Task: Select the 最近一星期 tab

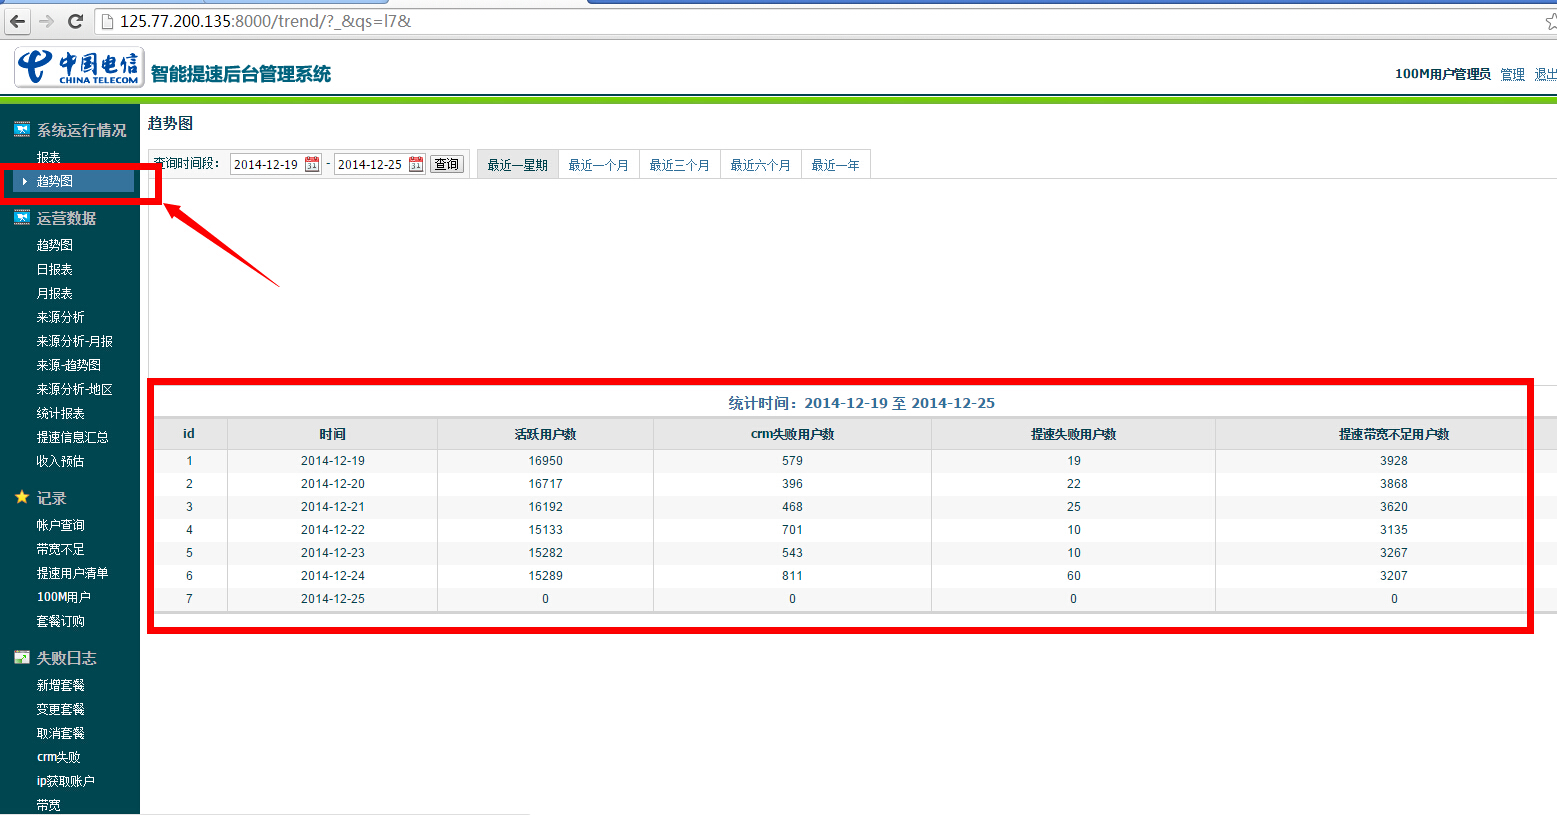Action: point(517,165)
